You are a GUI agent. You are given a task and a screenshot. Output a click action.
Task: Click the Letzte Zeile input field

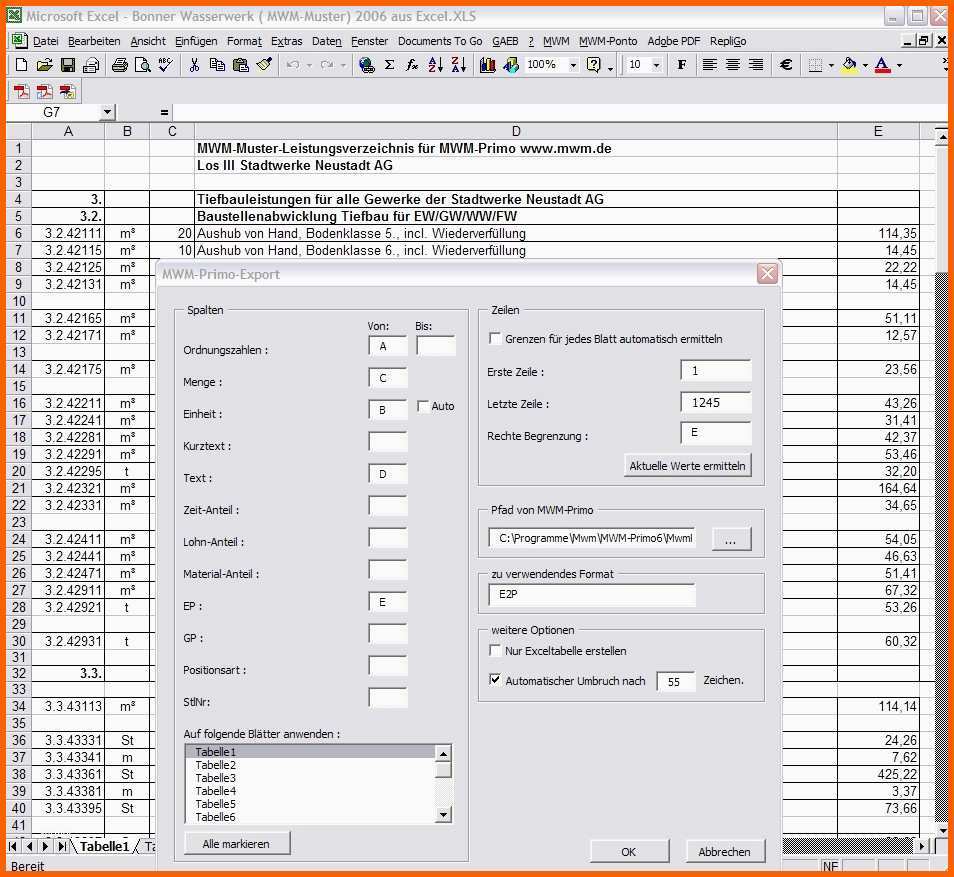point(716,402)
